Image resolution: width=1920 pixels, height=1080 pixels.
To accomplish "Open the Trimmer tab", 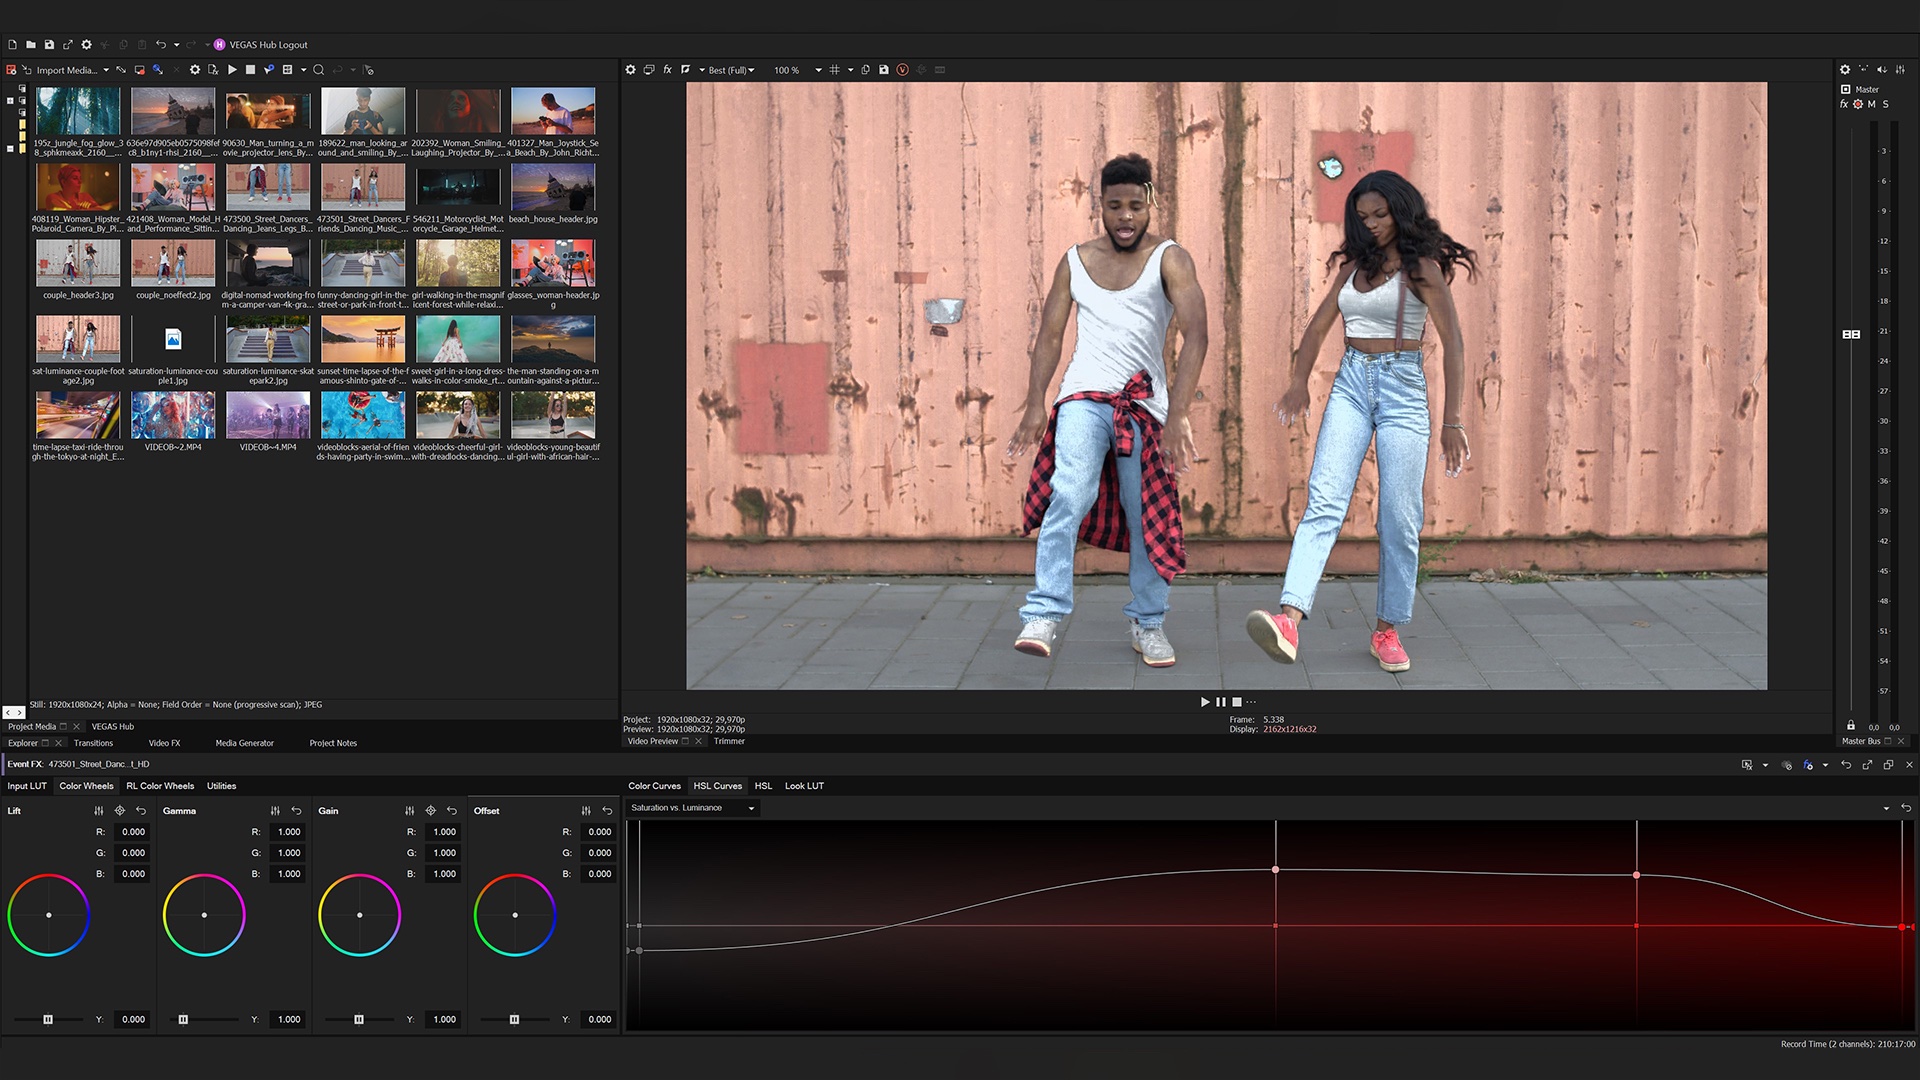I will pyautogui.click(x=729, y=741).
